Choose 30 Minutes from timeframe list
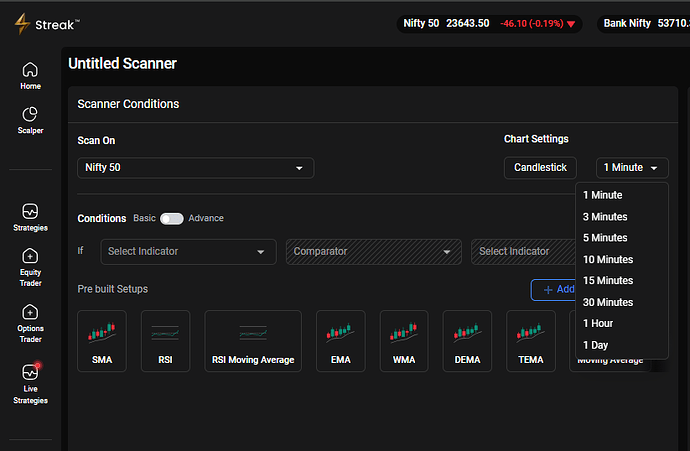The image size is (690, 451). tap(622, 302)
